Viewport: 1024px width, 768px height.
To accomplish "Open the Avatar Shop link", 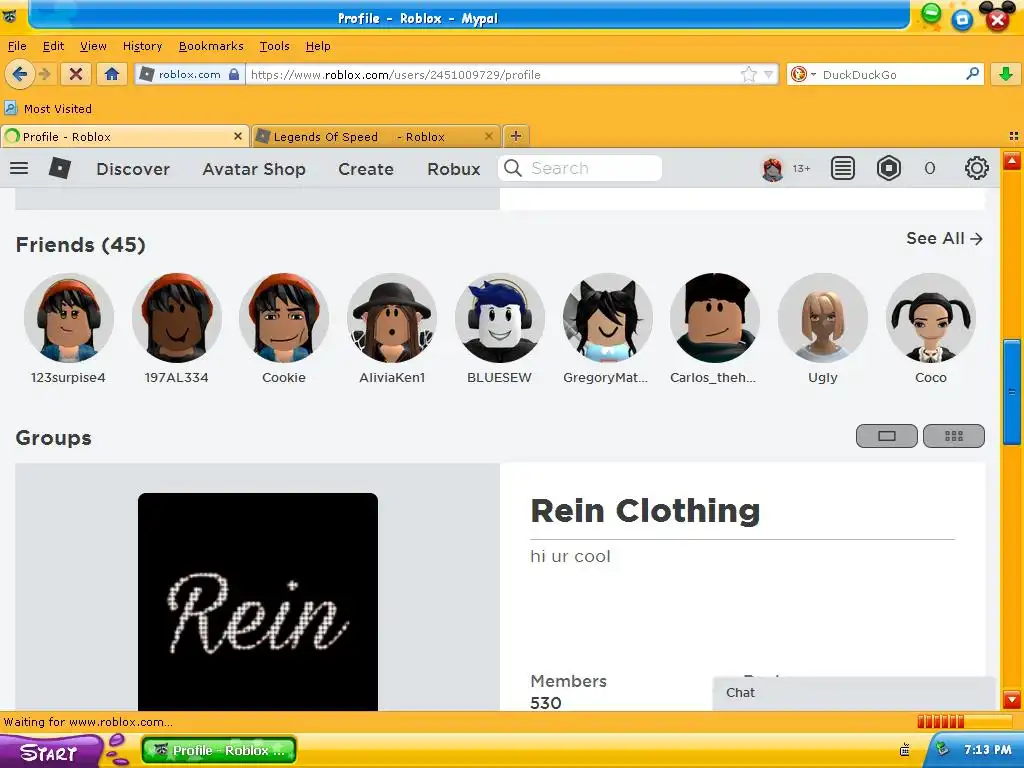I will (x=254, y=169).
